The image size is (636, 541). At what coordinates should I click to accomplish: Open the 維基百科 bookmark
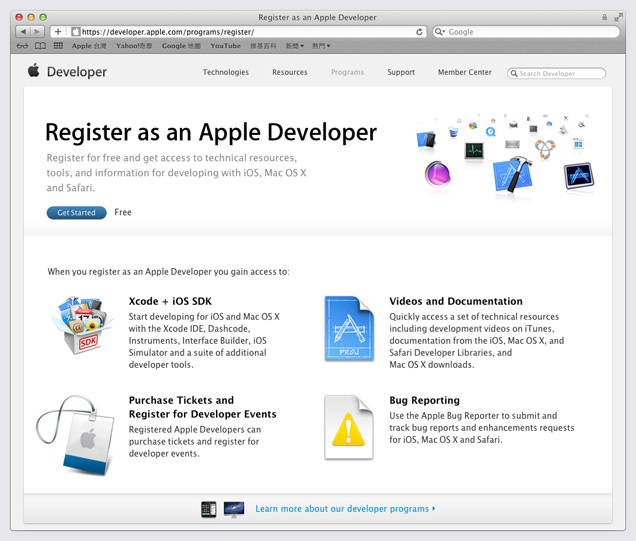263,46
